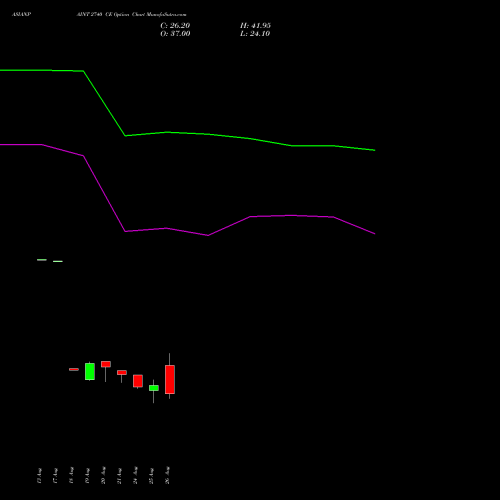
Task: Click the open value O: 37.00
Action: click(175, 34)
